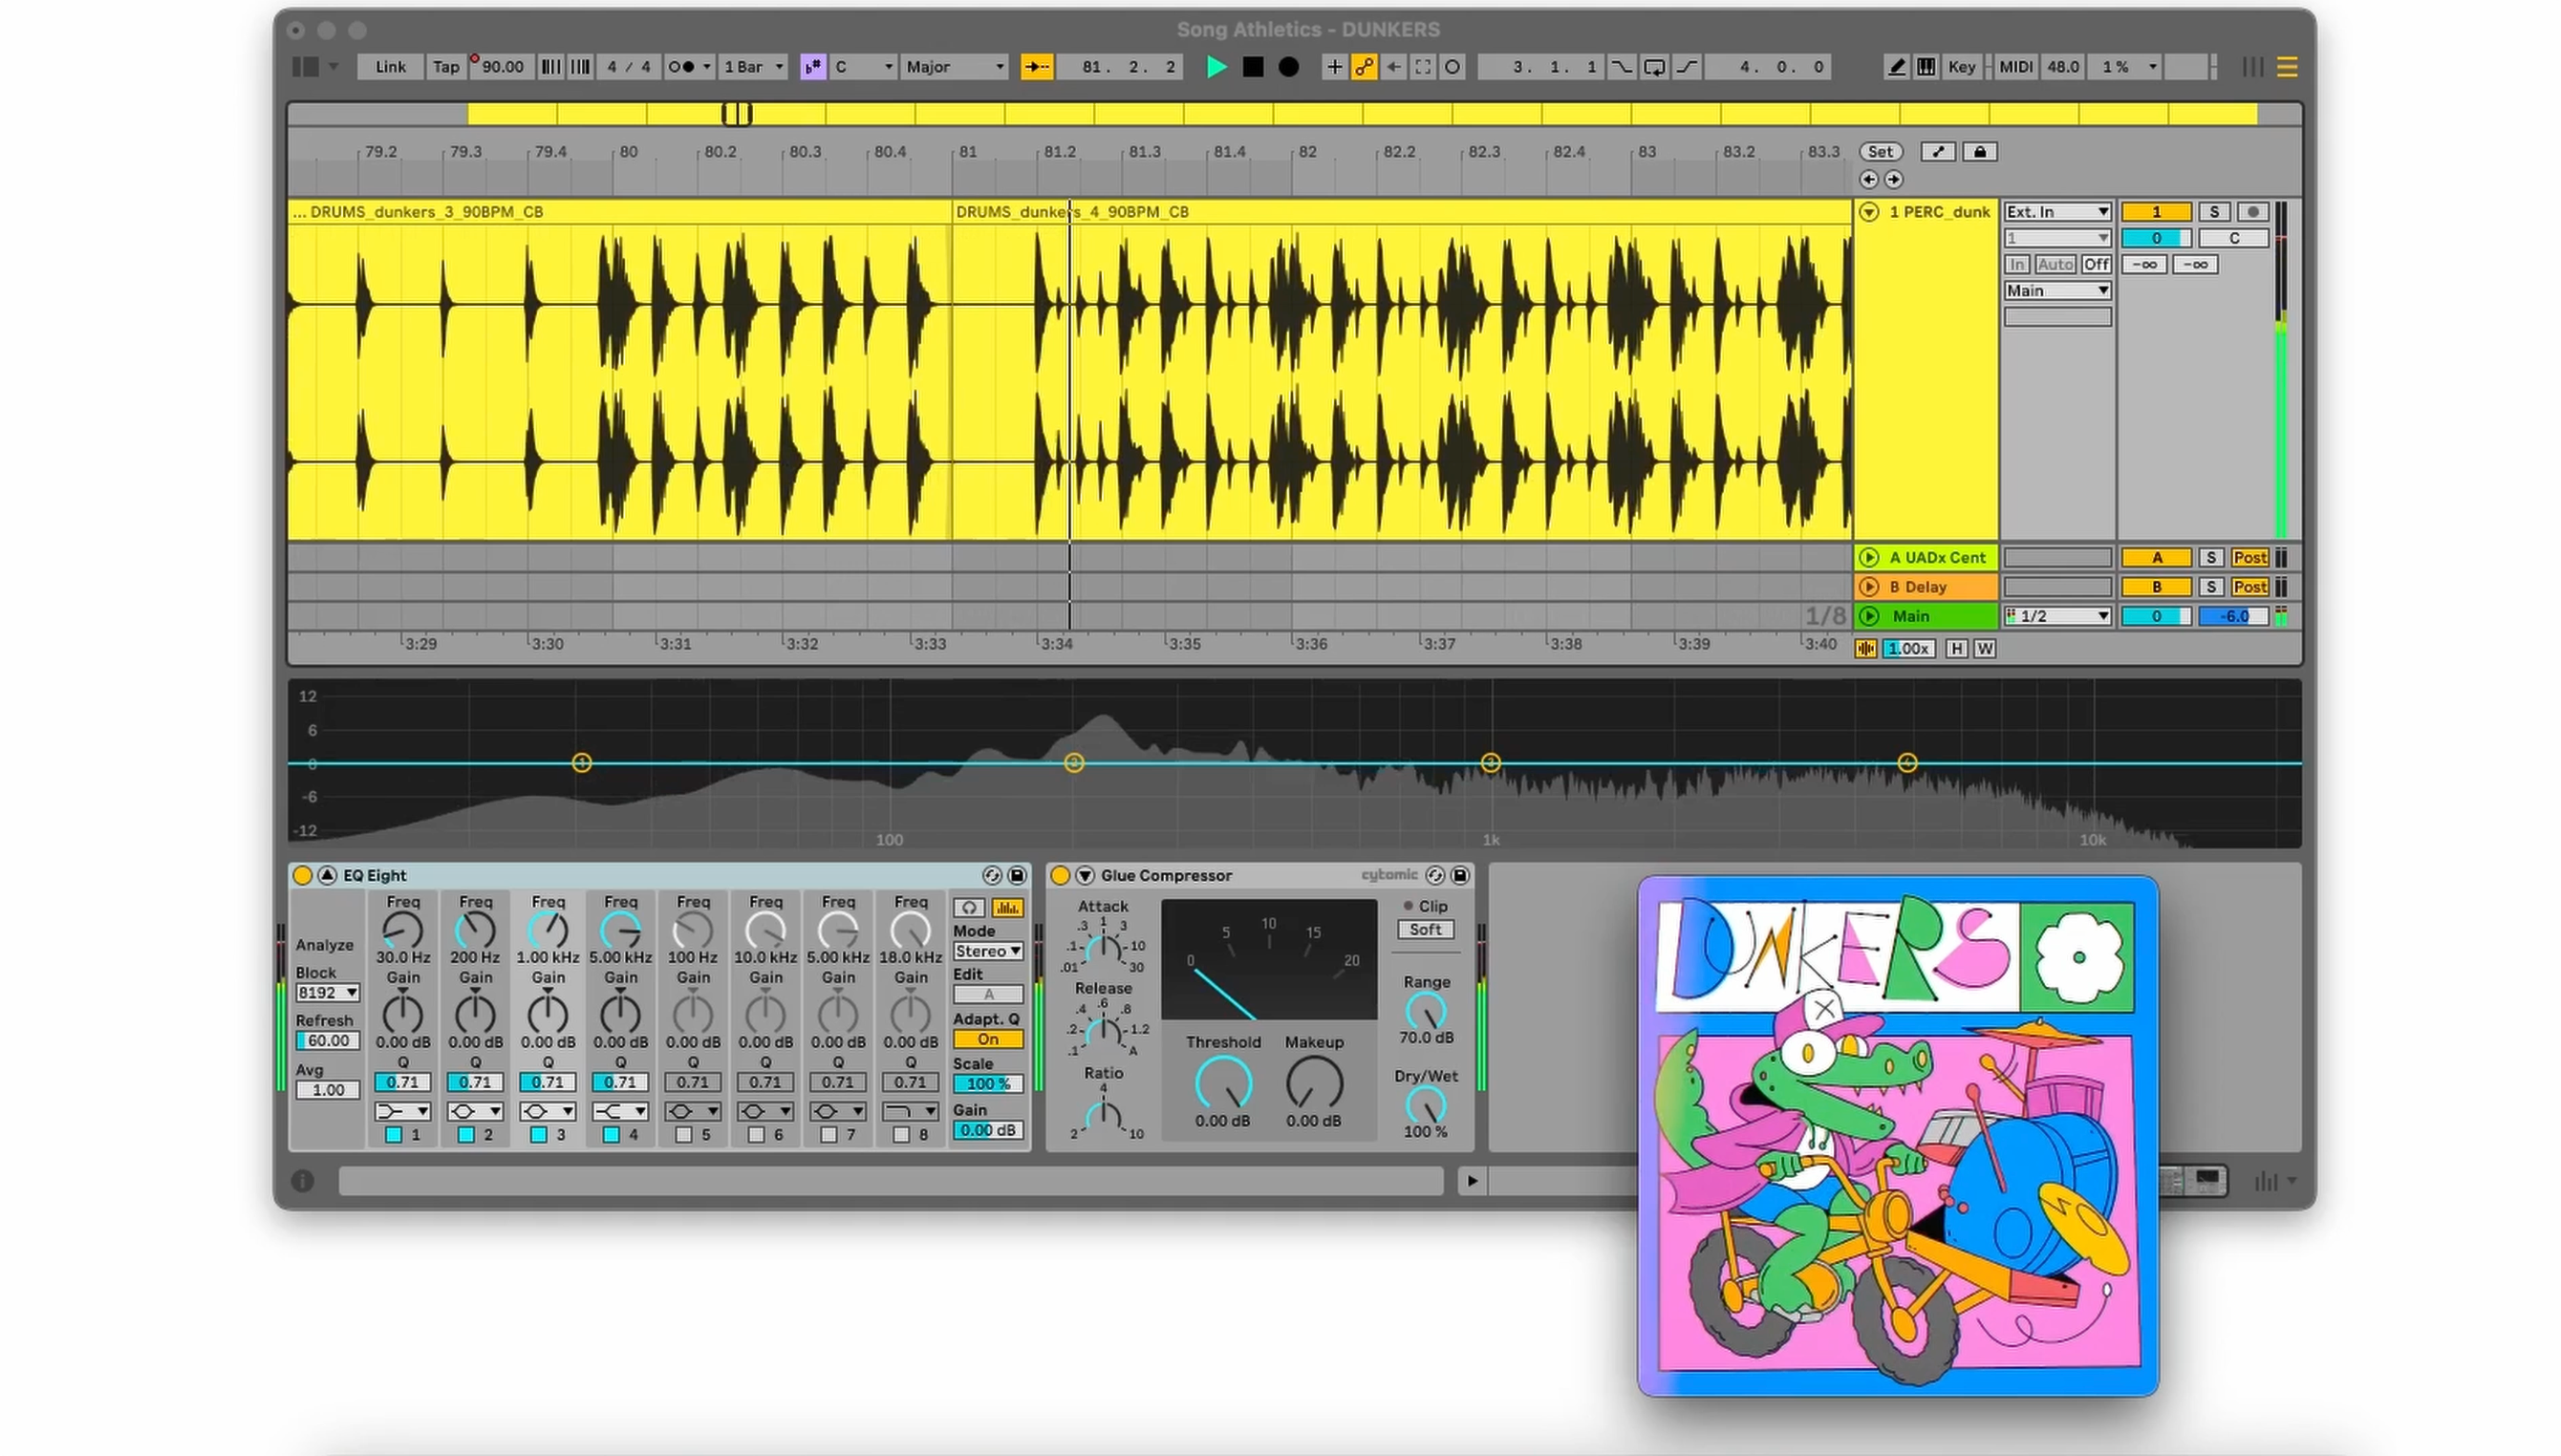Enable EQ band 5 activator
Viewport: 2561px width, 1456px height.
coord(684,1135)
